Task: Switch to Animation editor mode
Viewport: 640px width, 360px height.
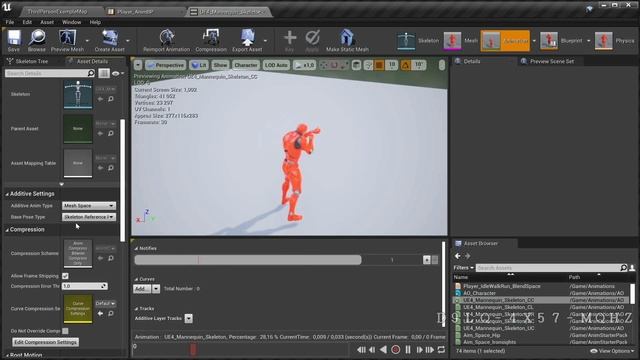Action: pos(505,41)
